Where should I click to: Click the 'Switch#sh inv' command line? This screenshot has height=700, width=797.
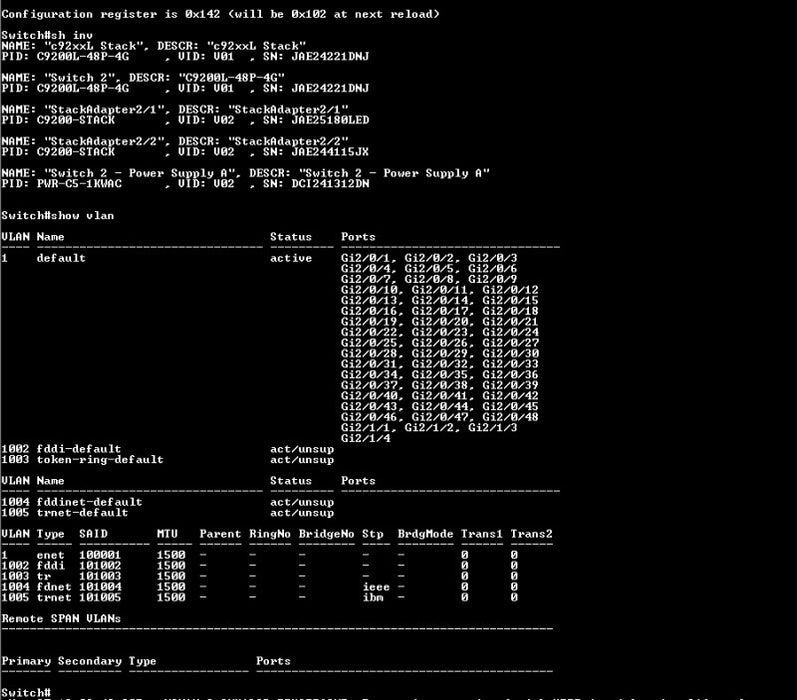click(47, 35)
